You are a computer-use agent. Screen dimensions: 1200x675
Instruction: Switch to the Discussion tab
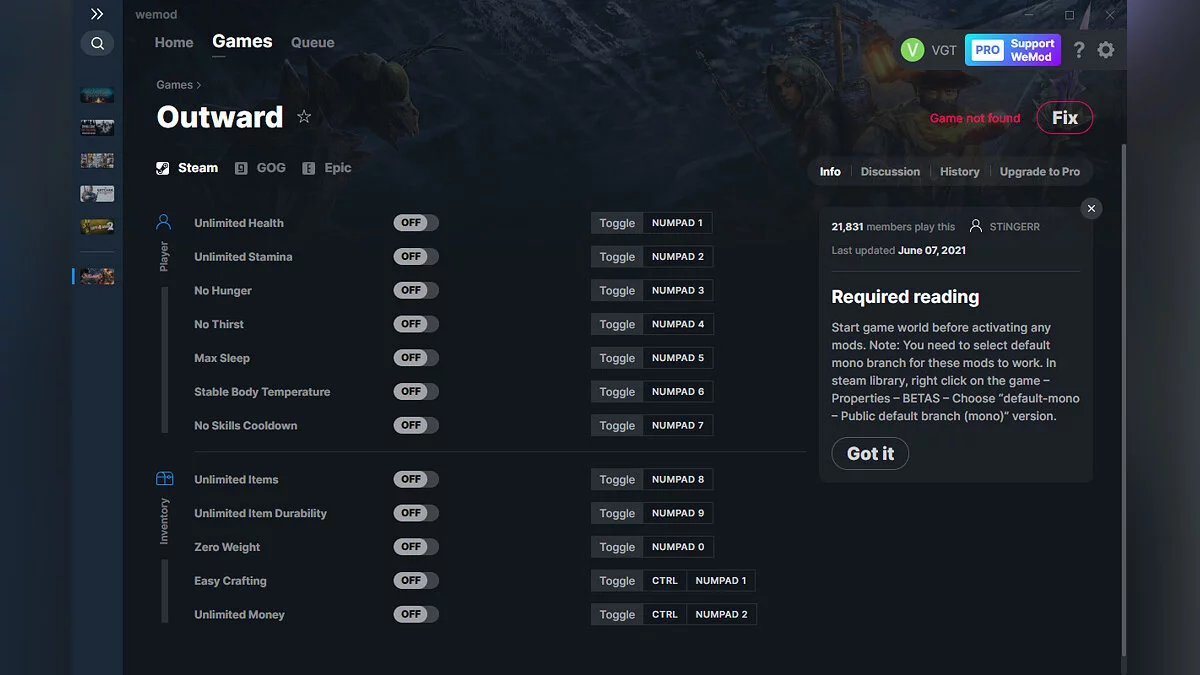point(889,171)
